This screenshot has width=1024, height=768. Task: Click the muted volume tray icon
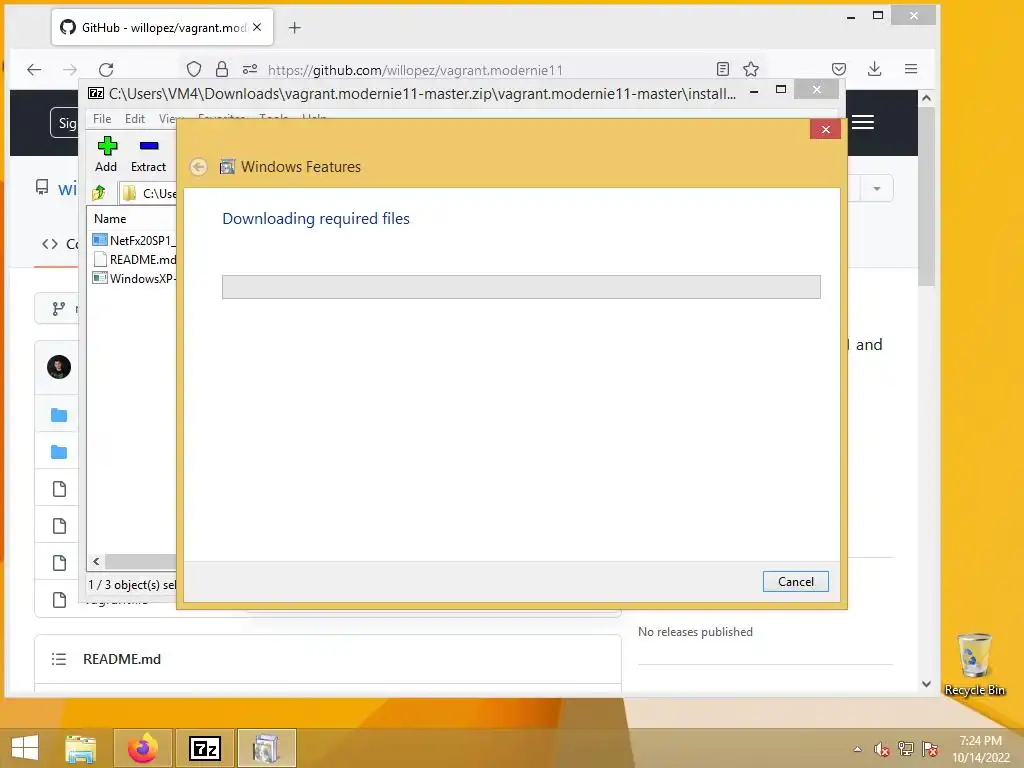[x=882, y=749]
